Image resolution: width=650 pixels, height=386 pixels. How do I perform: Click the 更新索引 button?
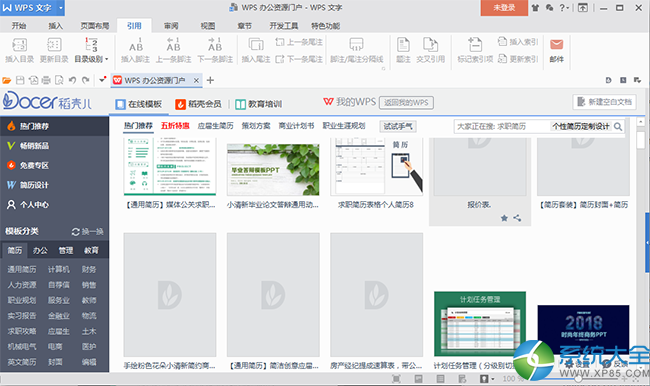coord(518,59)
